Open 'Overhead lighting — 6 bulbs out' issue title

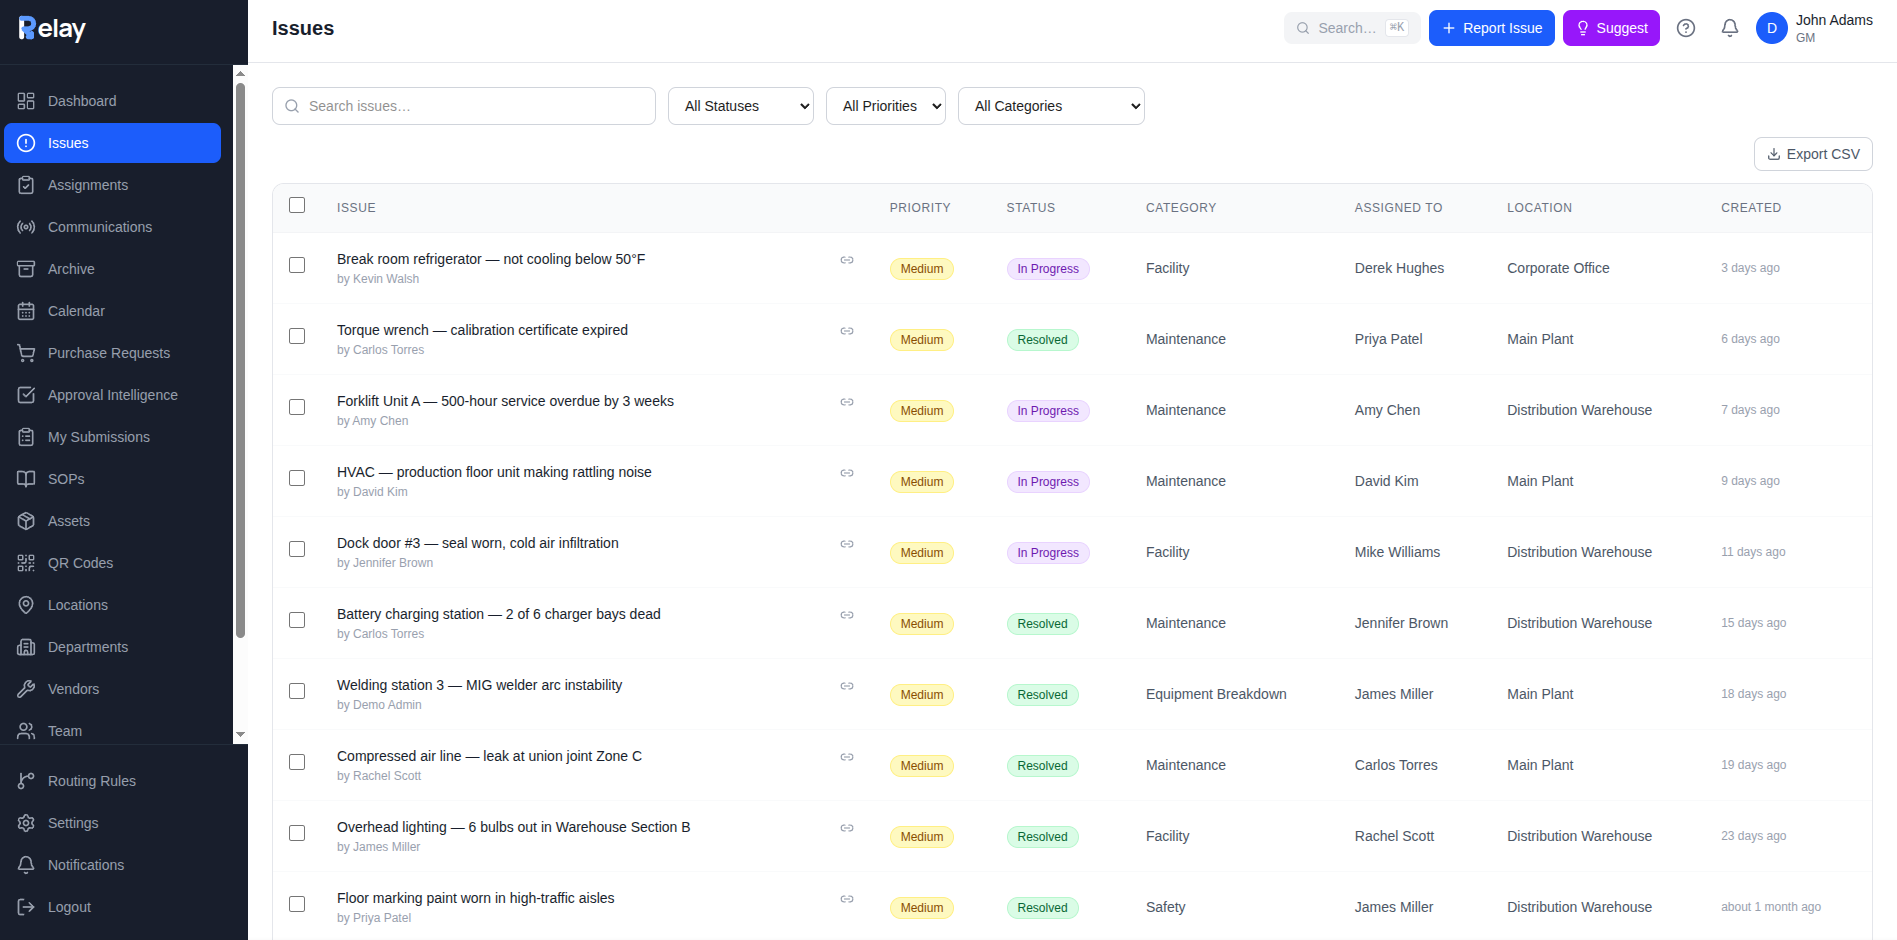click(x=514, y=827)
